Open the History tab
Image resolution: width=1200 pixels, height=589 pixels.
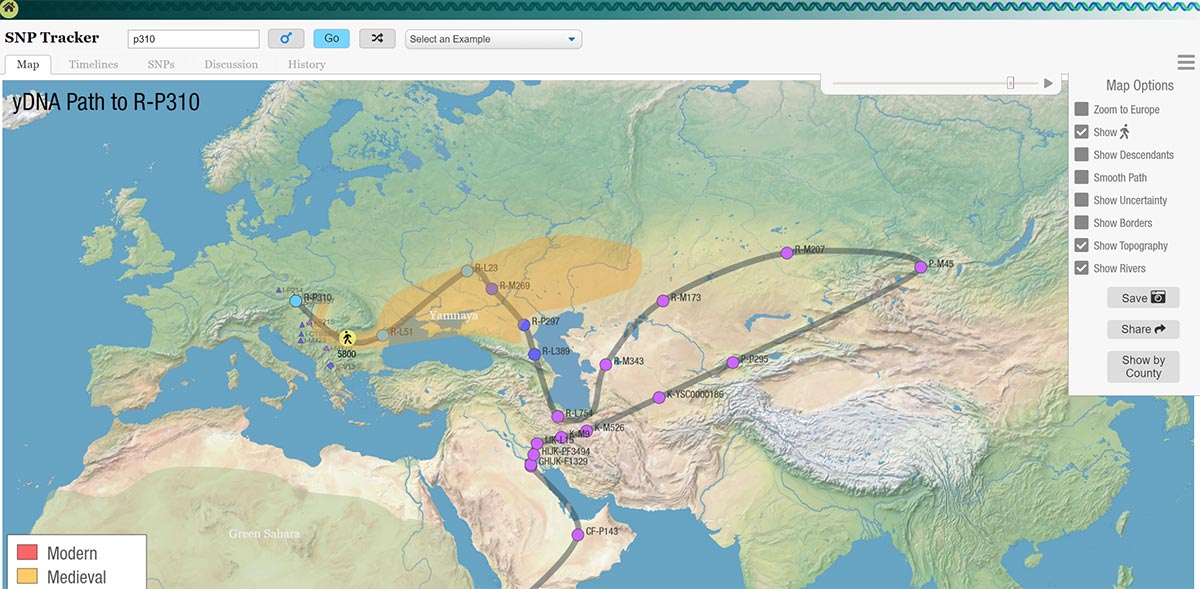click(306, 64)
